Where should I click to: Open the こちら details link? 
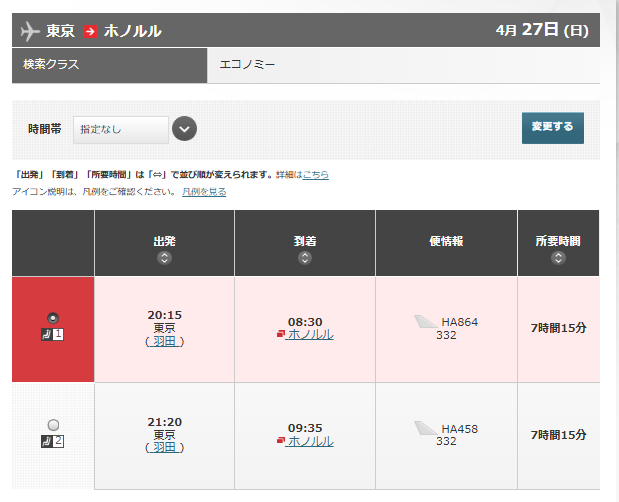point(315,175)
